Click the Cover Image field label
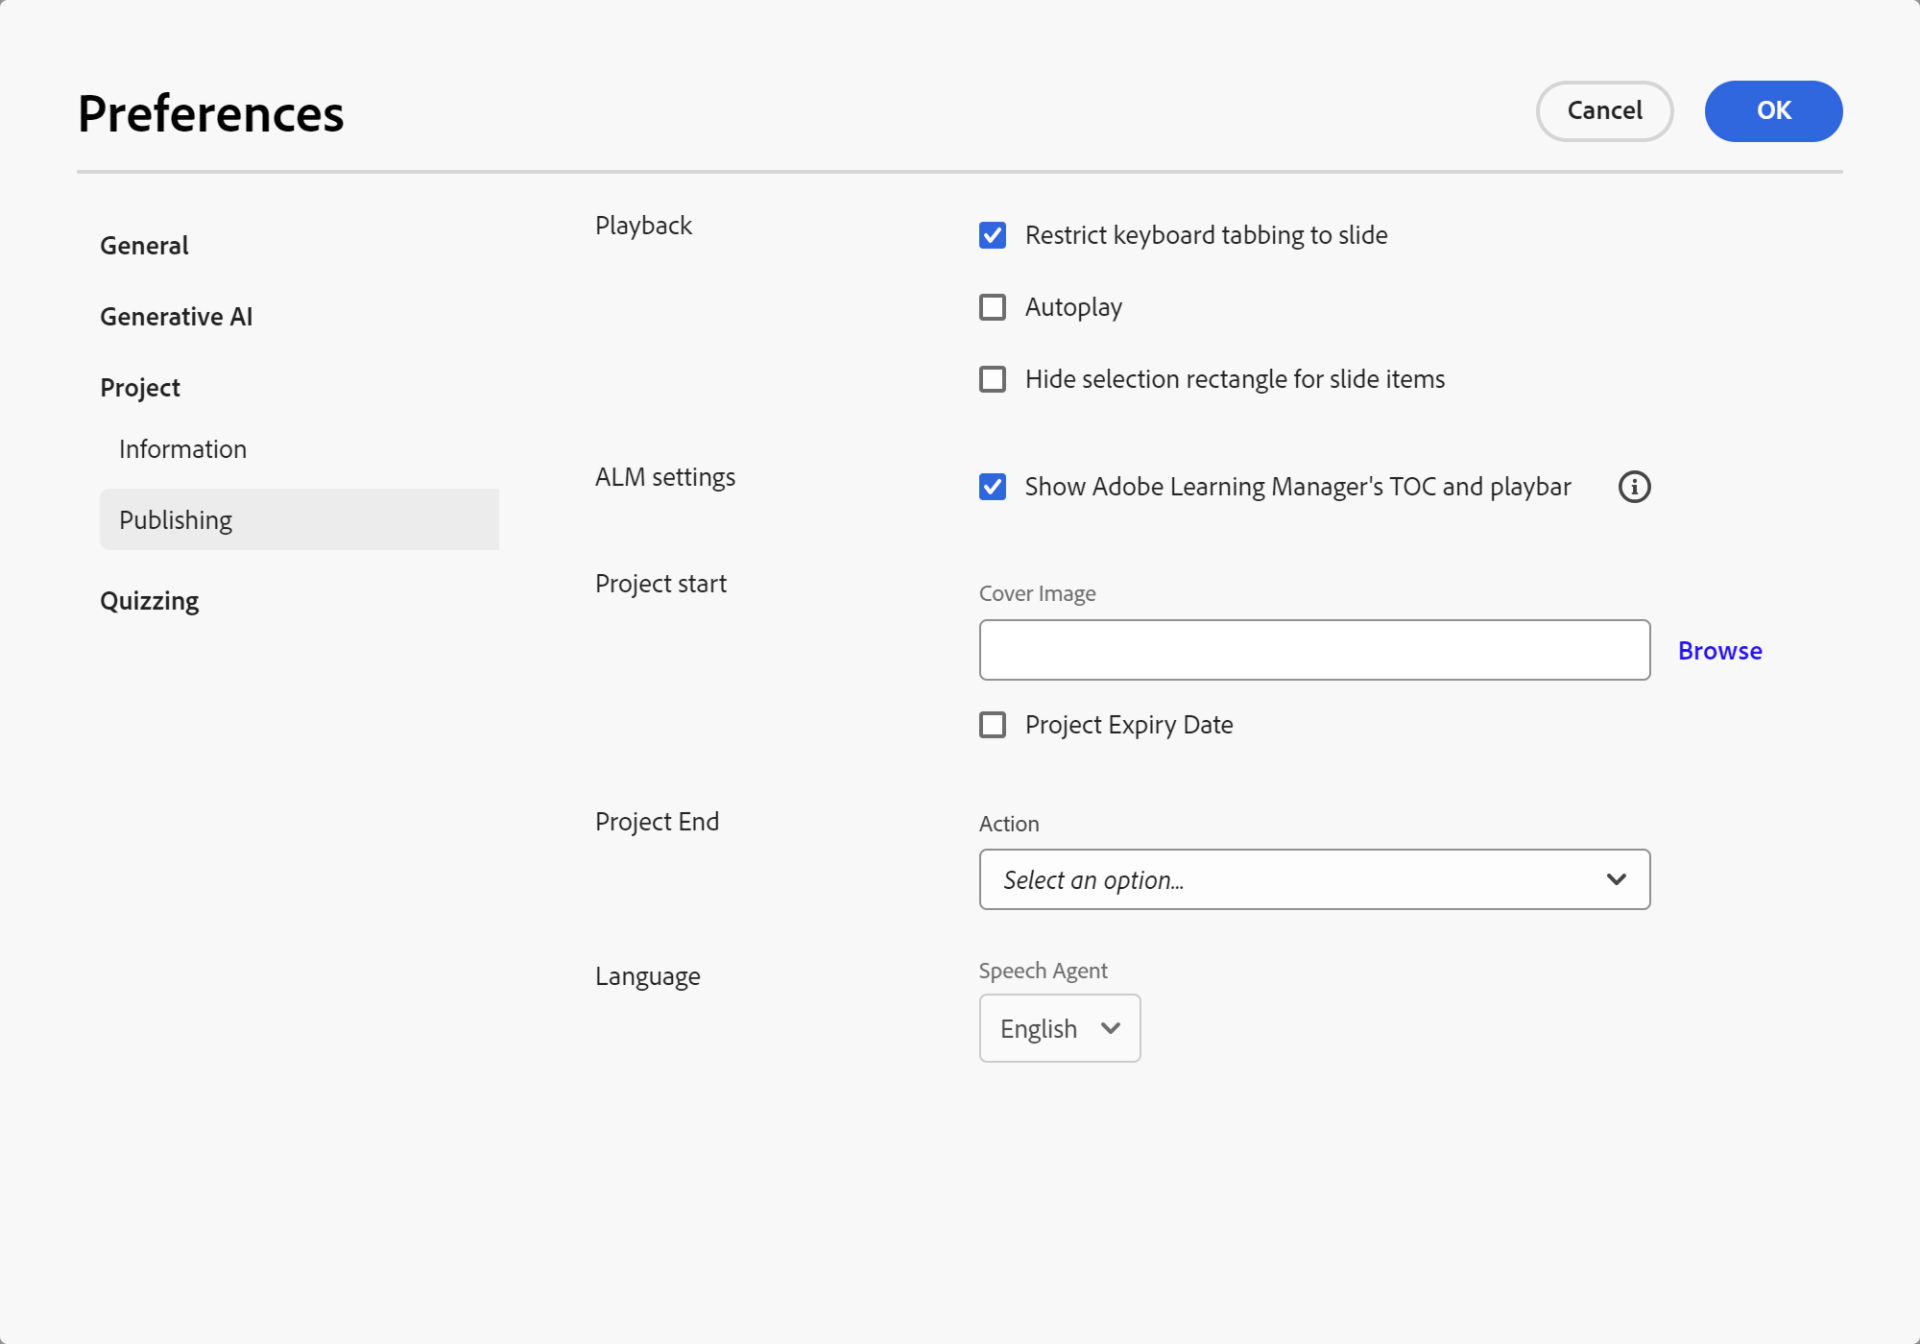 coord(1037,594)
